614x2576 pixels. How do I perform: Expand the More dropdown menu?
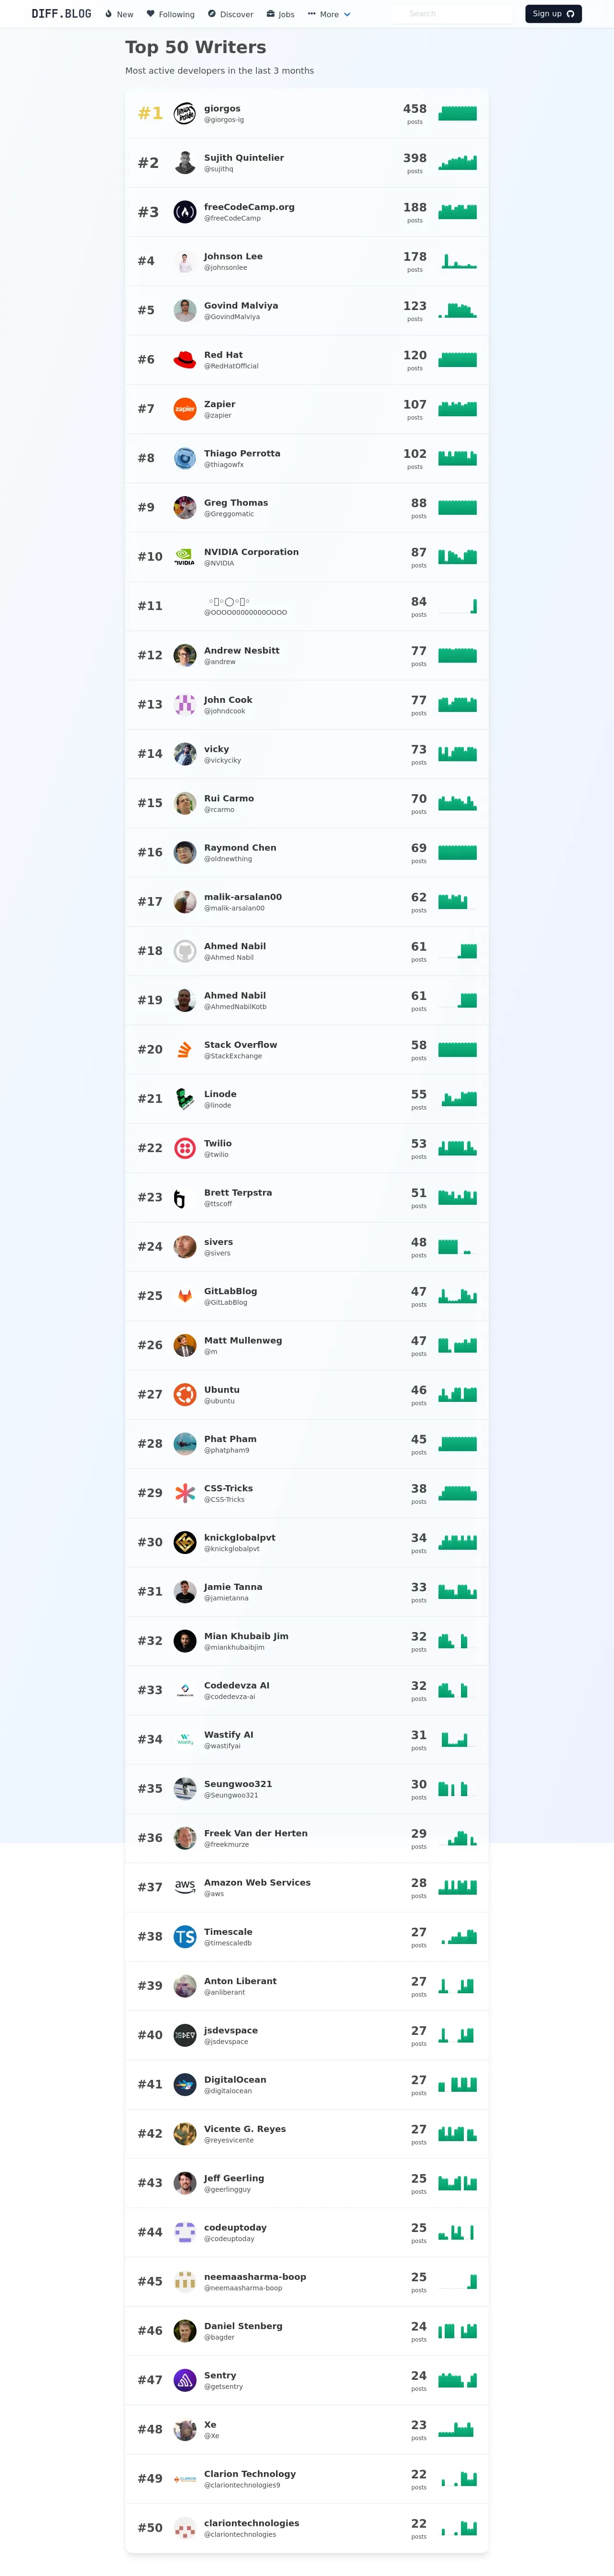329,14
